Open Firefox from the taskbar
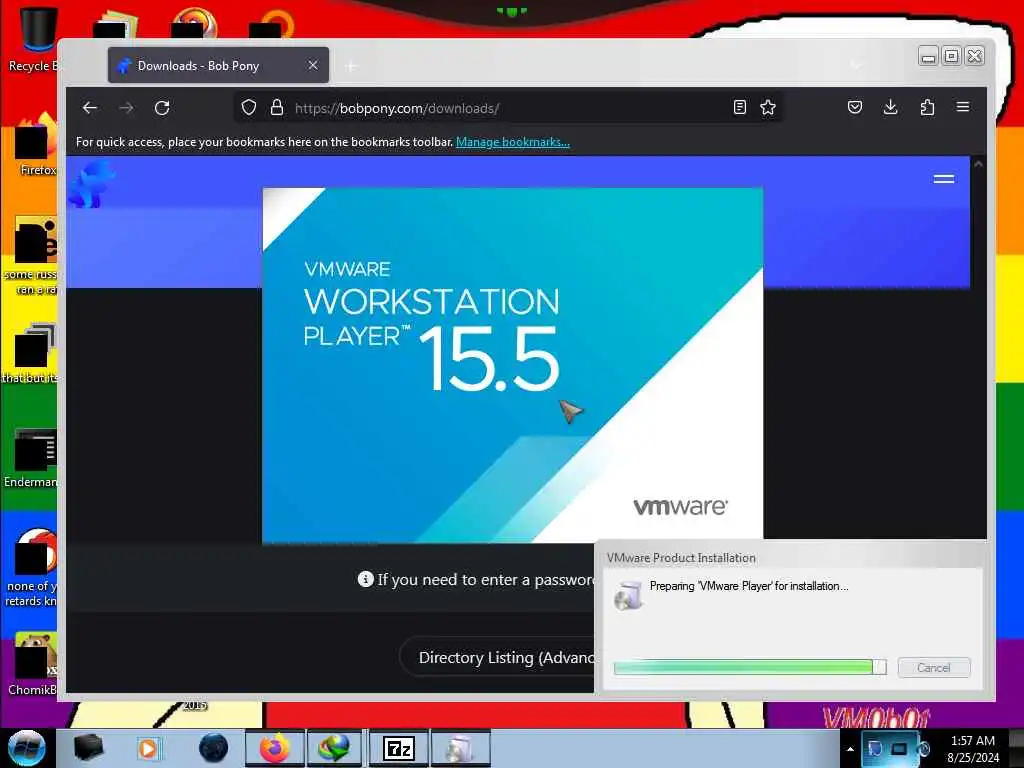The image size is (1024, 768). pyautogui.click(x=275, y=748)
